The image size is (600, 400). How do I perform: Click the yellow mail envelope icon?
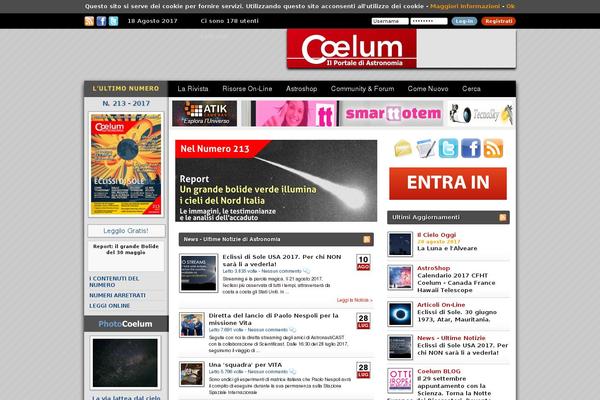(x=403, y=148)
